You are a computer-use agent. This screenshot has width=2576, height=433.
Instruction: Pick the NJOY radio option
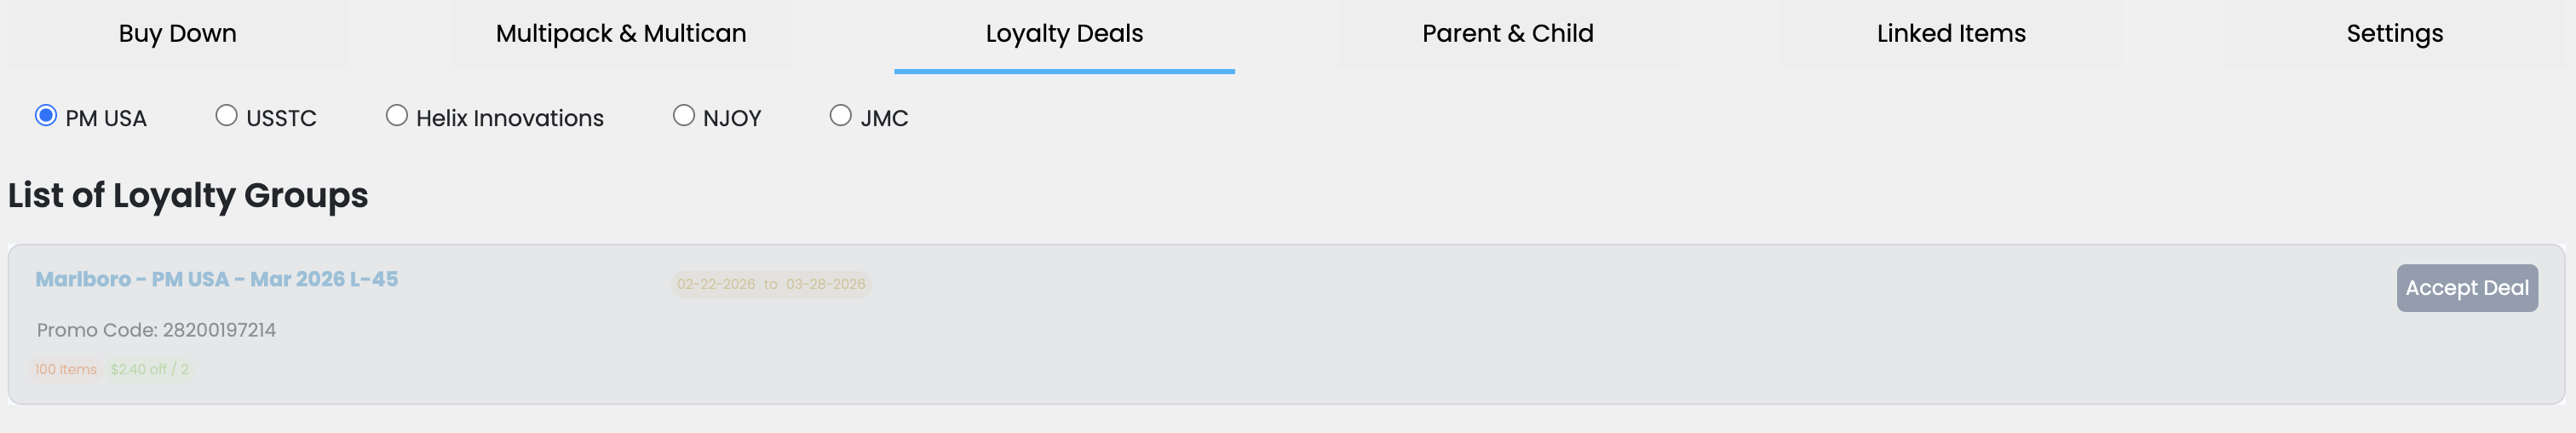click(684, 116)
